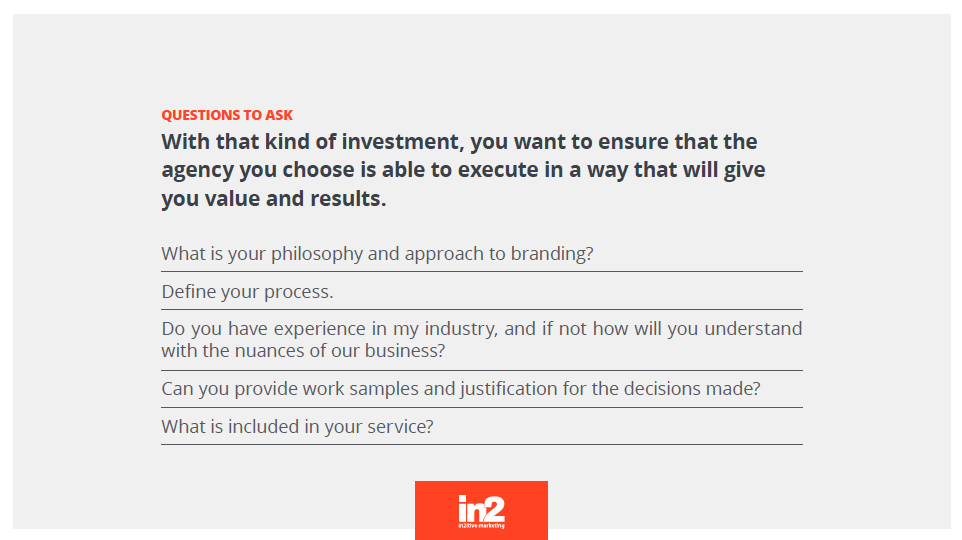This screenshot has width=962, height=540.
Task: Click the word 'investment' in the headline
Action: coord(403,142)
